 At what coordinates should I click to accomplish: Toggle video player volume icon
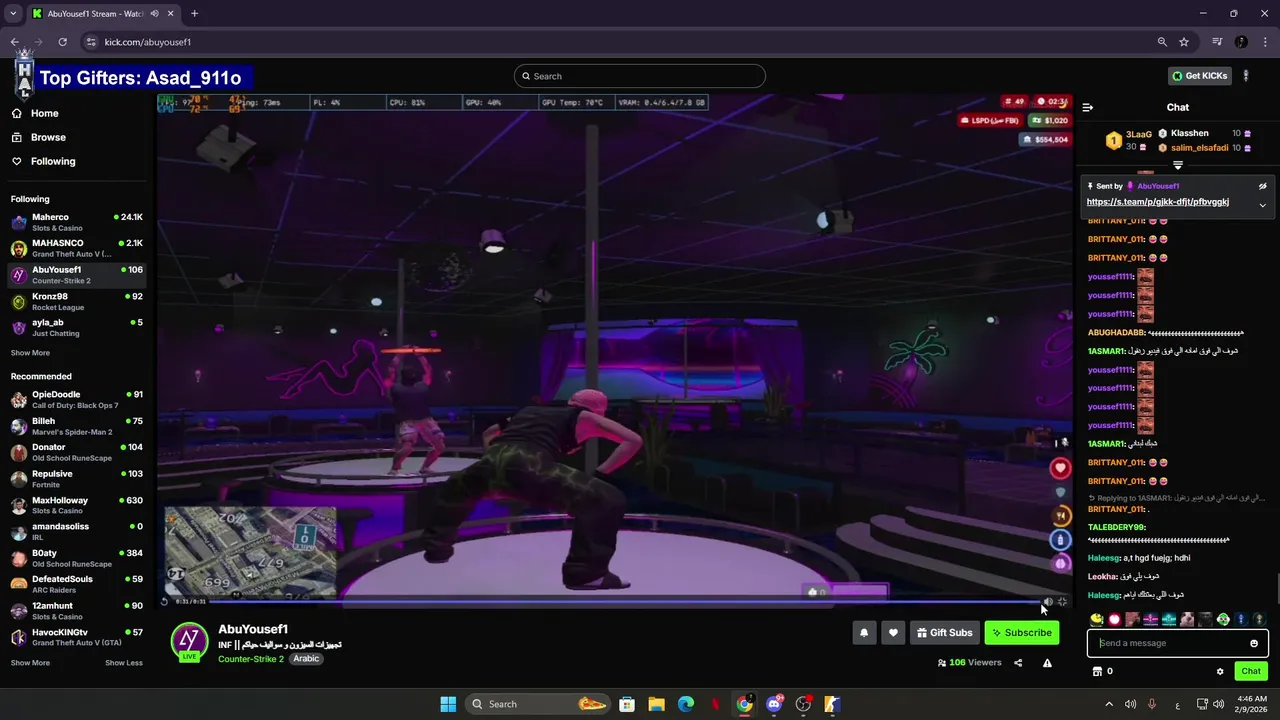1047,602
